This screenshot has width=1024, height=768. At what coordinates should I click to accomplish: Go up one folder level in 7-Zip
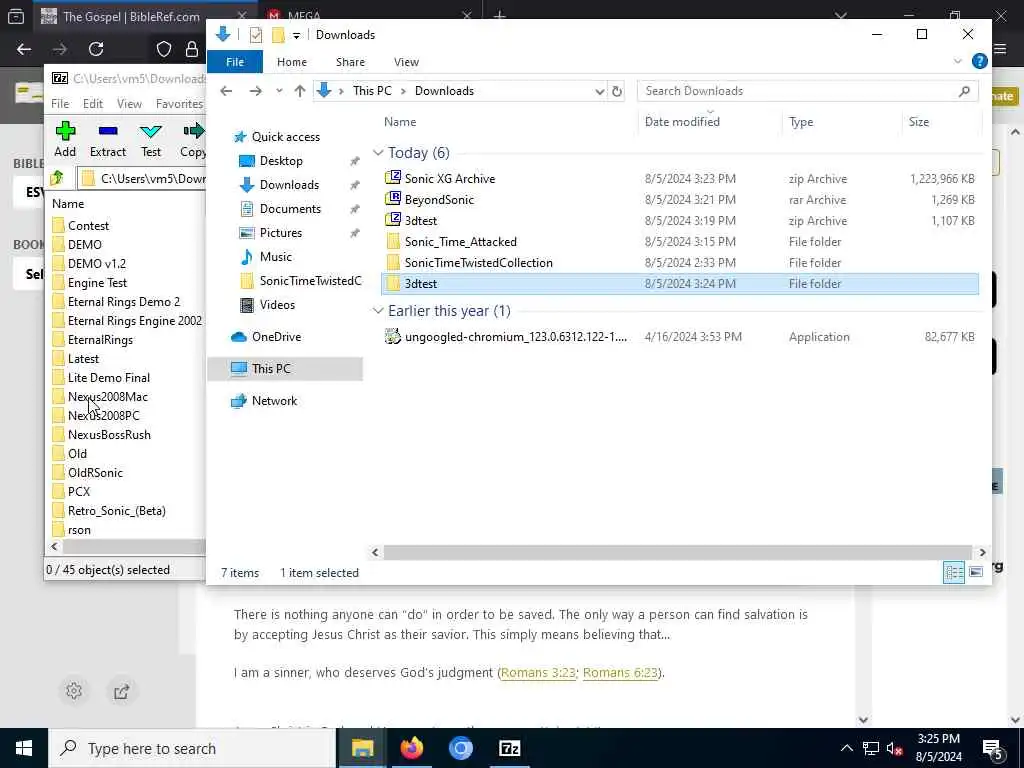pos(57,178)
